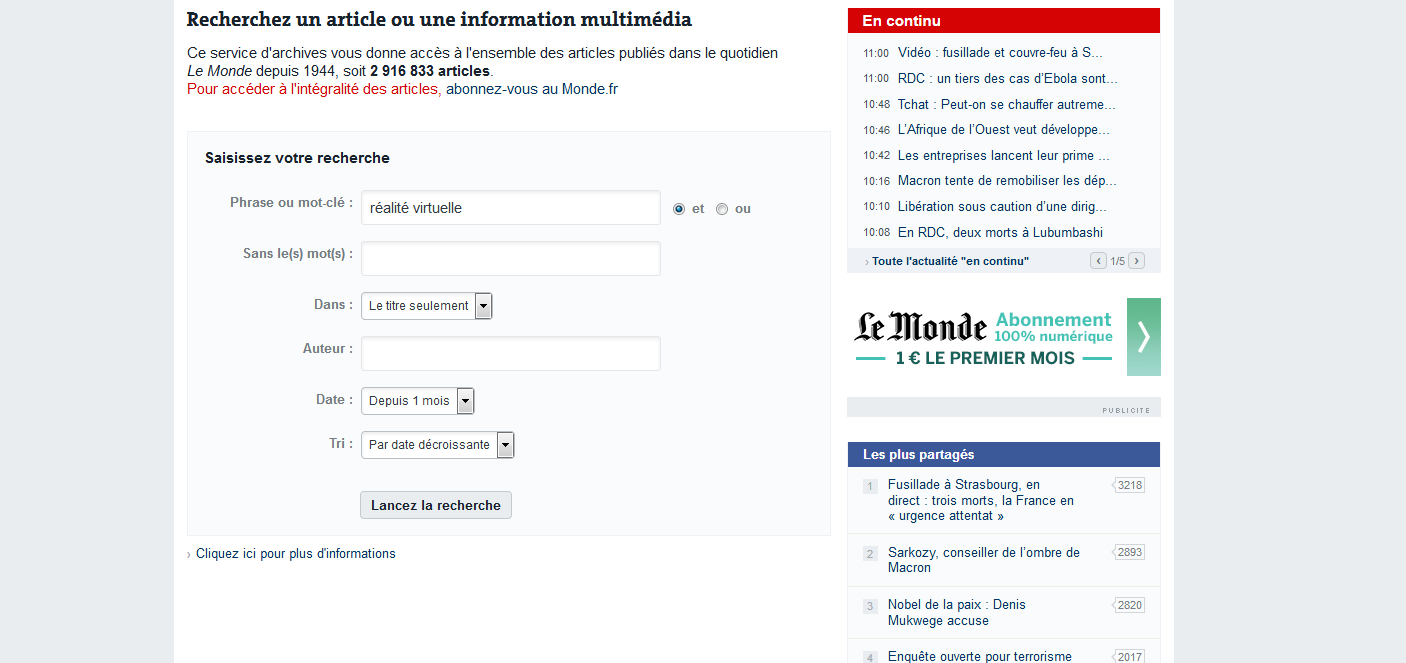
Task: Click the 2820 share count badge
Action: coord(1129,605)
